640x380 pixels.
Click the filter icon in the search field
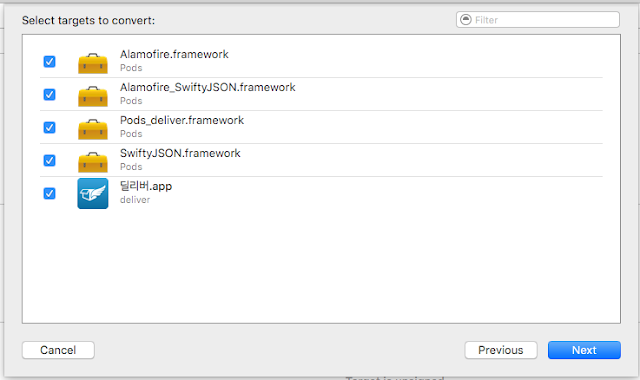point(466,20)
